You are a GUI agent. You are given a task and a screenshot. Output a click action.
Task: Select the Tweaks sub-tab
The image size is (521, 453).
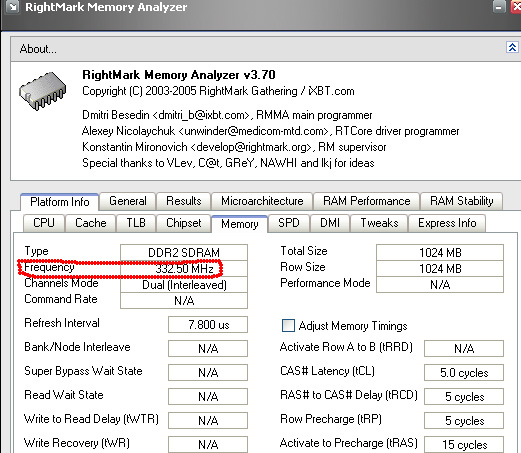[379, 223]
